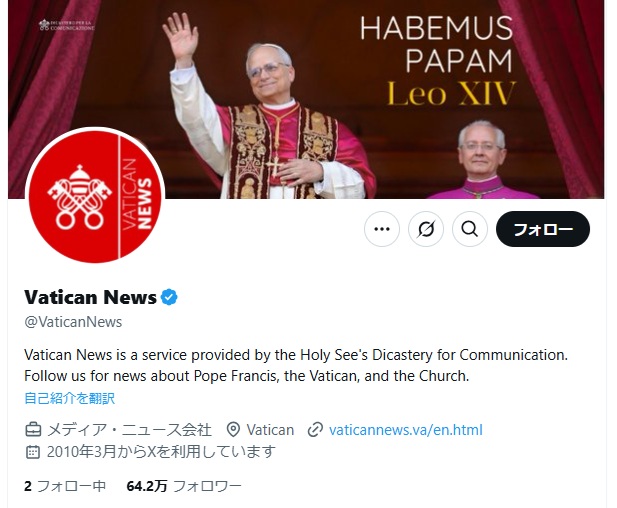Click the メディア・ニュース会社 category label
Viewport: 617px width, 508px height.
[x=129, y=430]
